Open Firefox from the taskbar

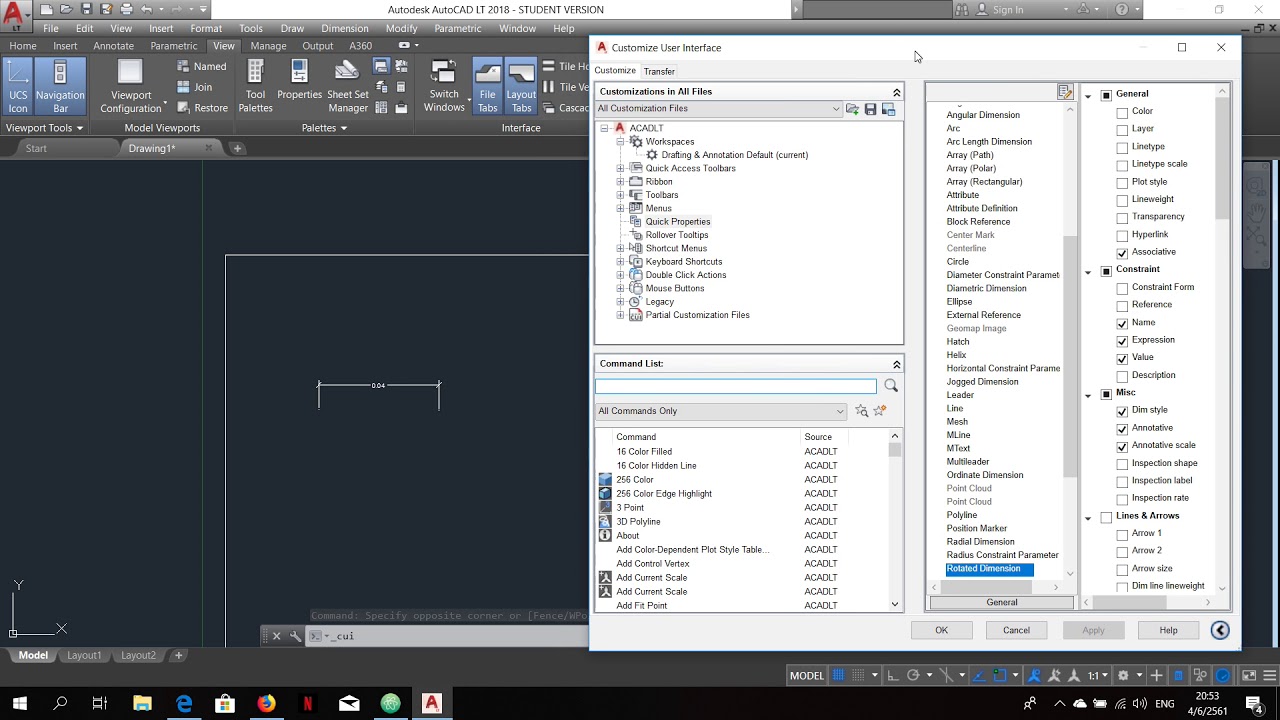click(266, 704)
